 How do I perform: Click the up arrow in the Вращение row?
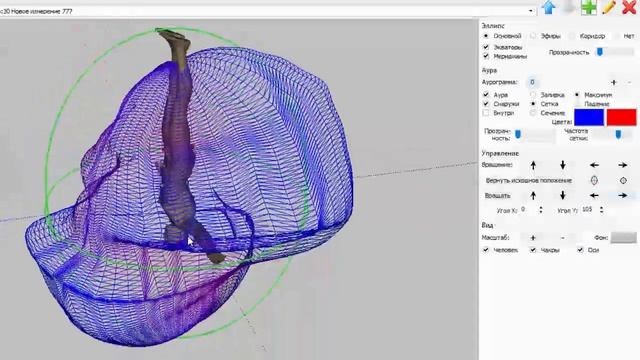tap(533, 165)
